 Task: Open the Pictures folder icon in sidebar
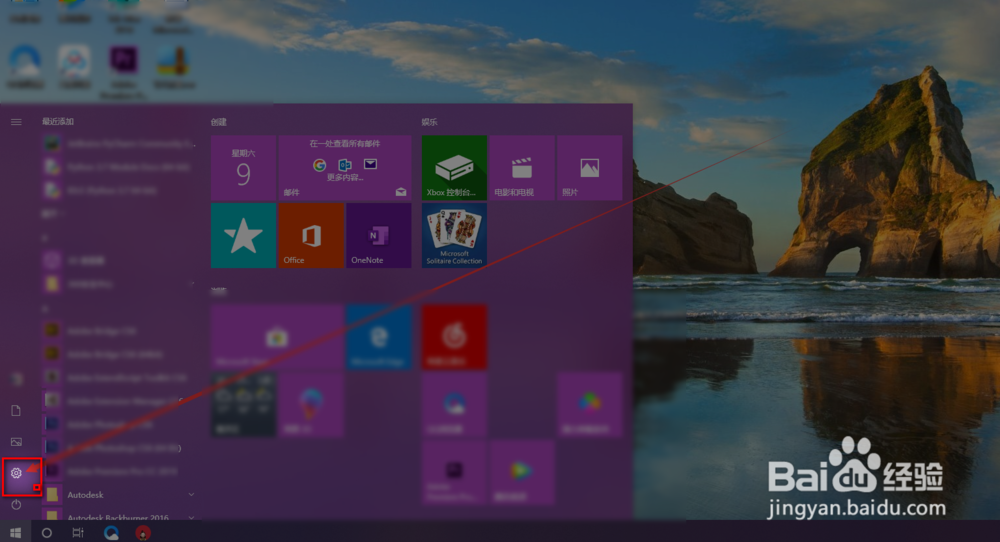17,441
